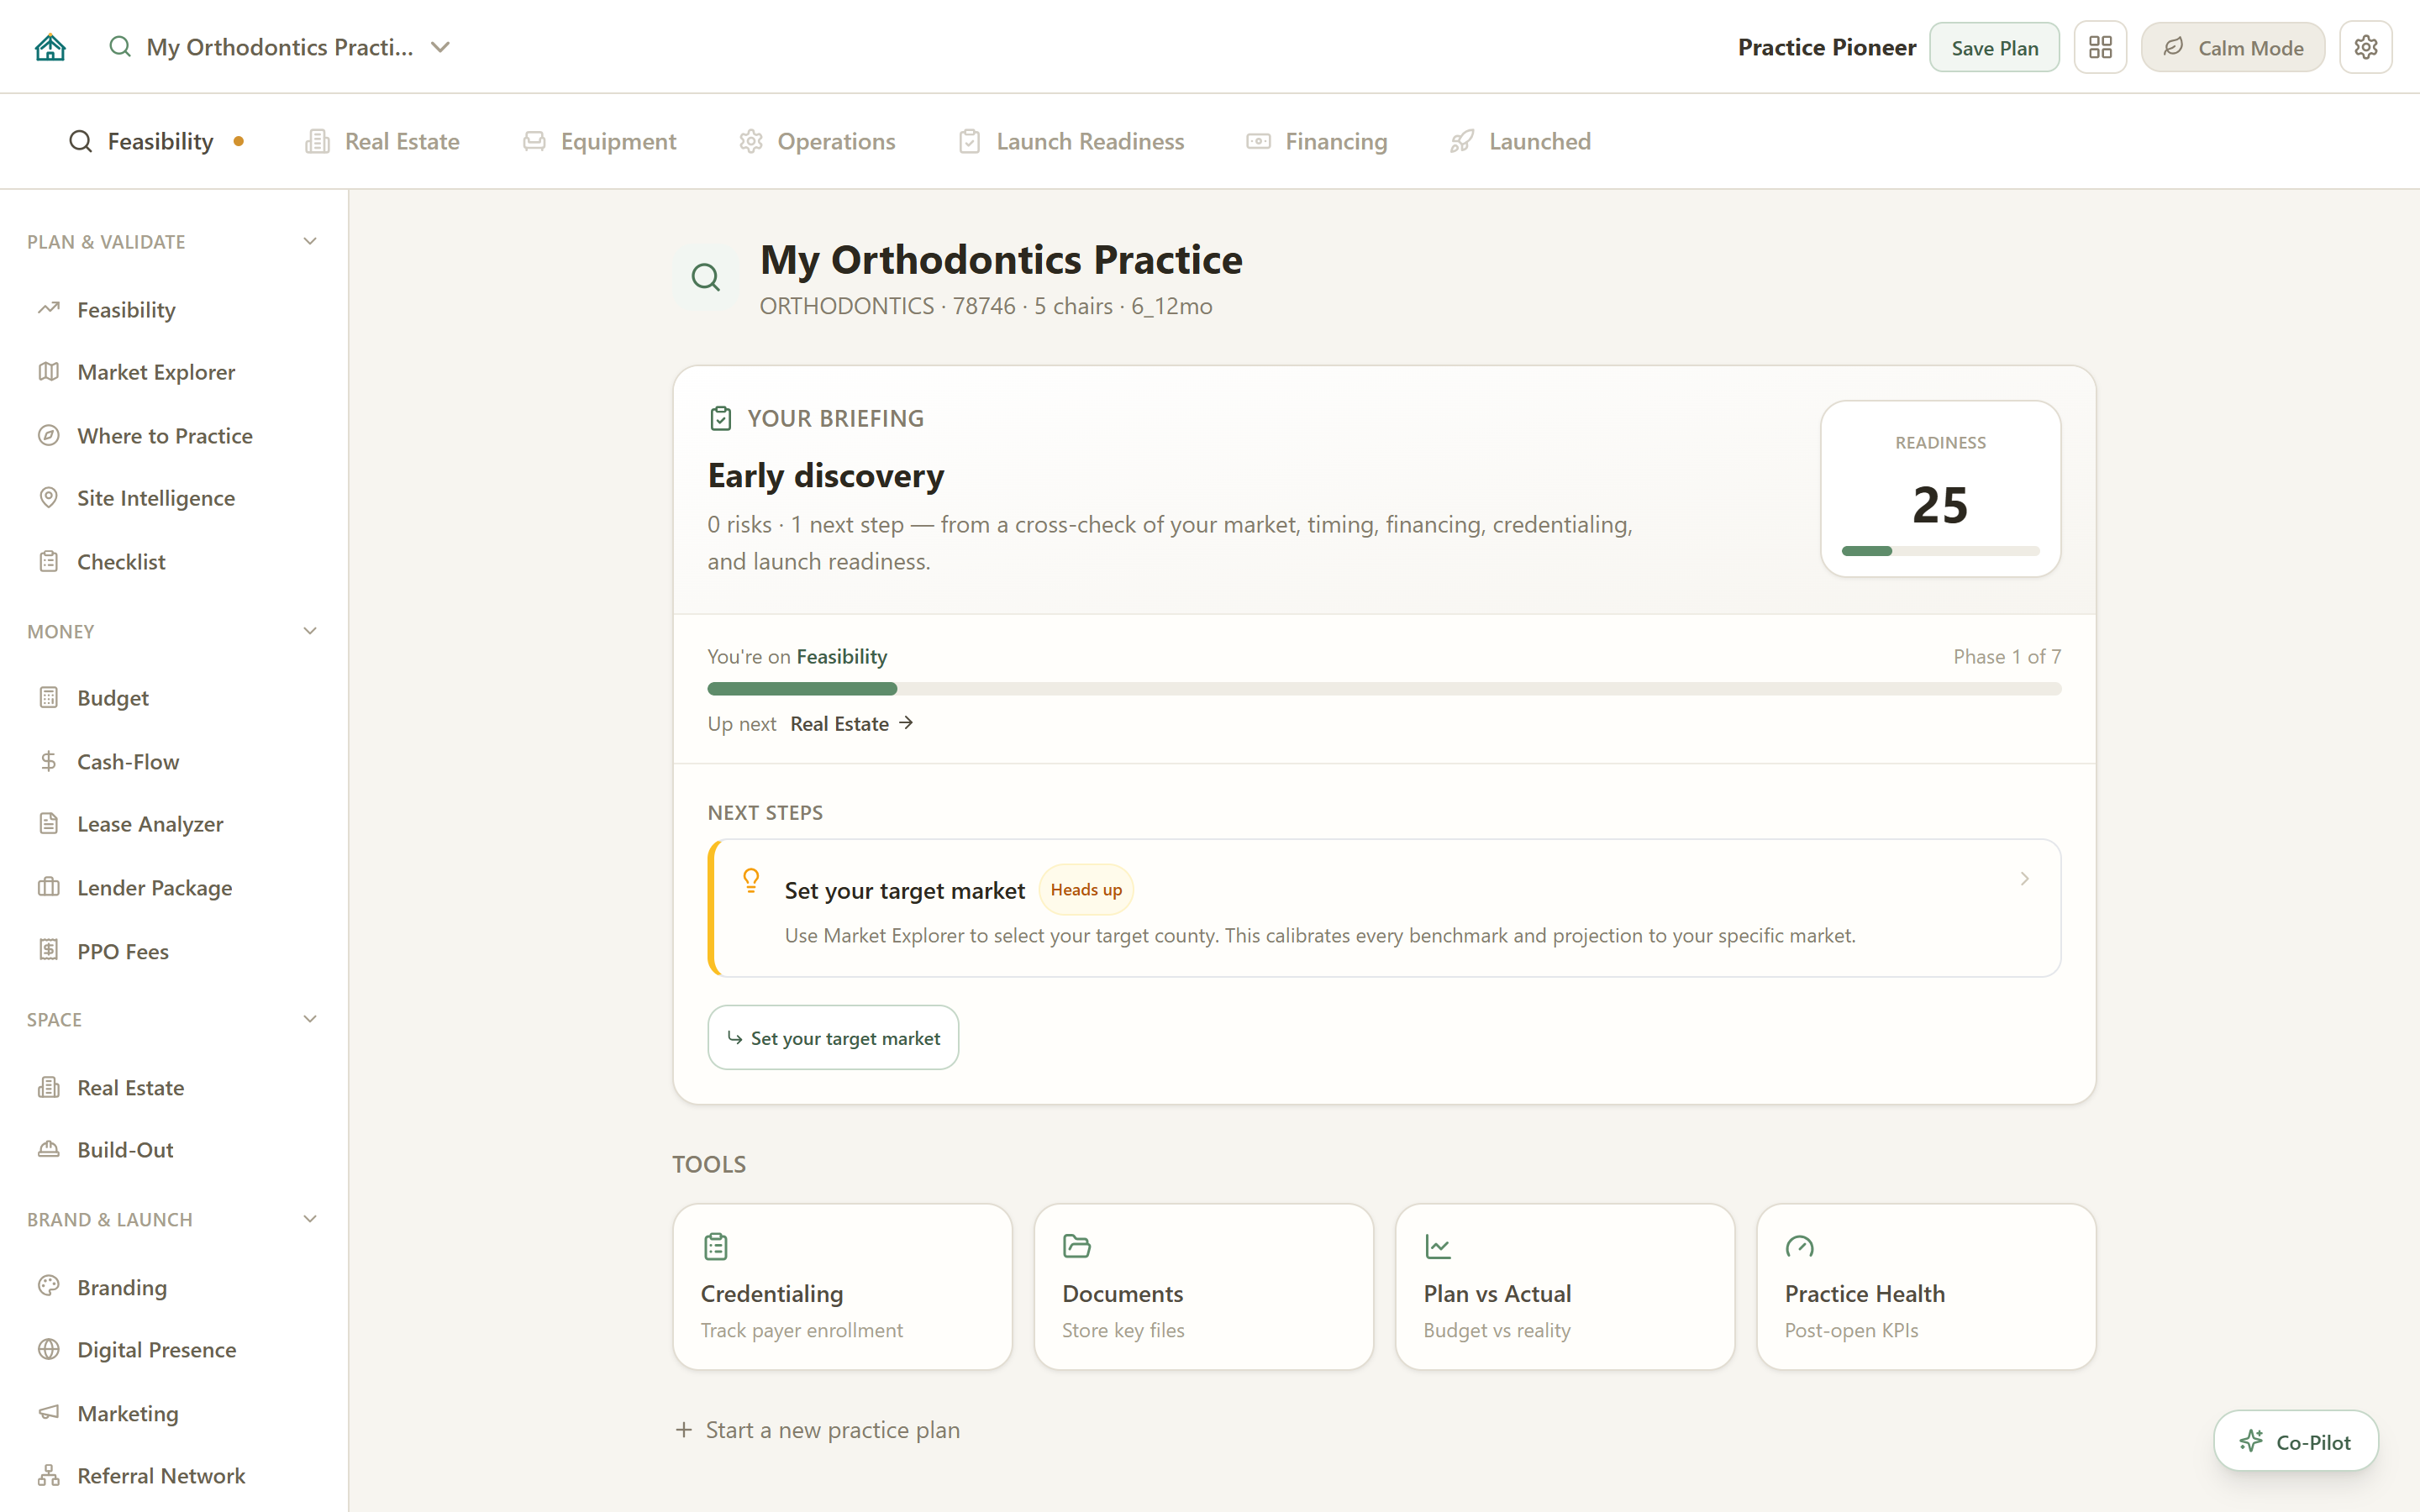Click the Practice Pioneer label

point(1826,47)
